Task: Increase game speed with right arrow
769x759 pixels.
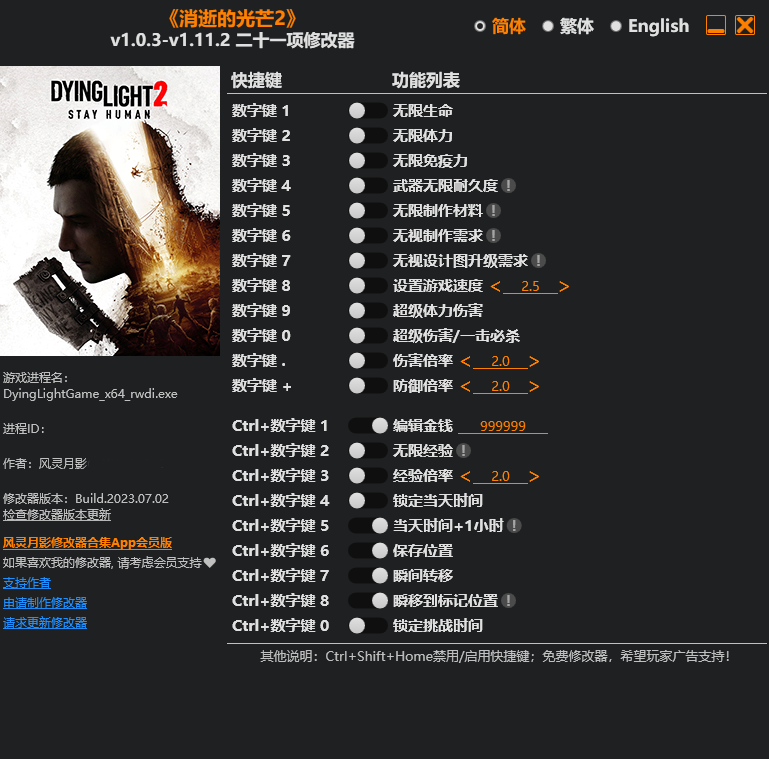Action: (x=564, y=286)
